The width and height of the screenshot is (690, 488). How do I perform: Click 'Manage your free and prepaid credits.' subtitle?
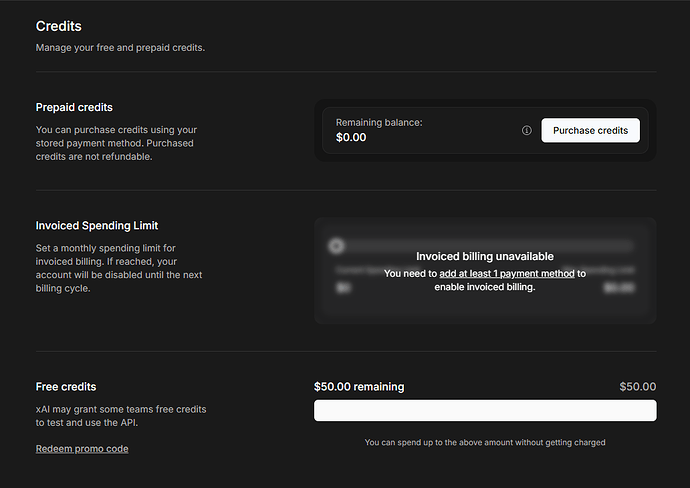point(120,48)
